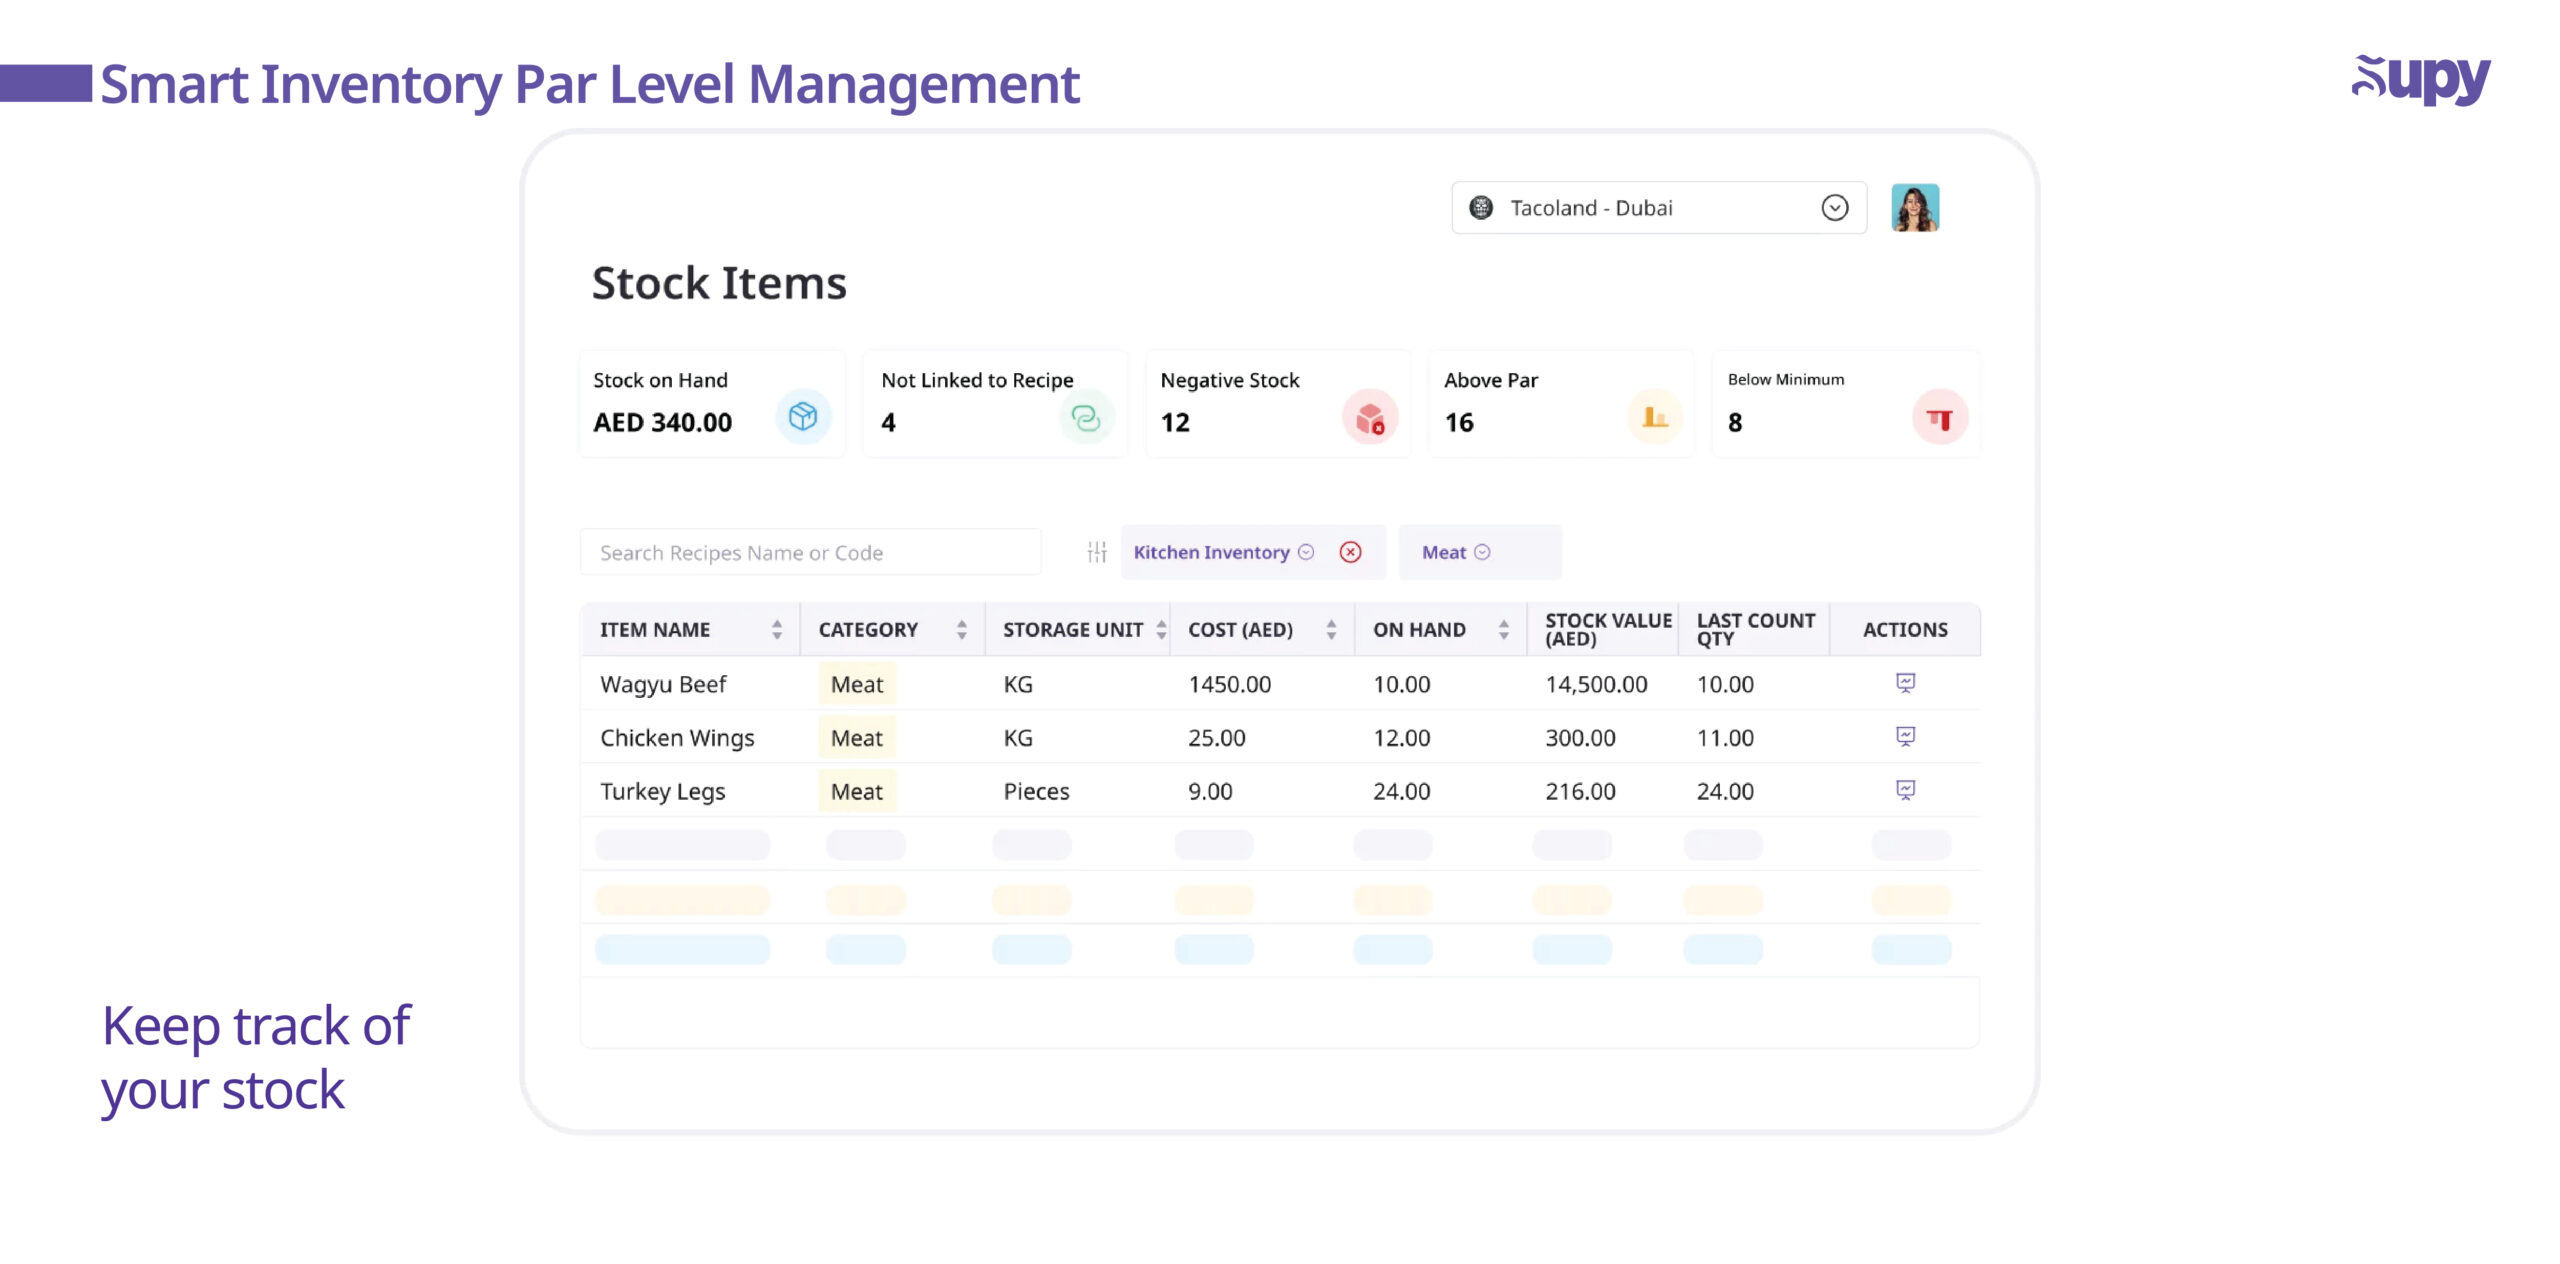Select the Below Minimum 8 card
Viewport: 2560px width, 1264px height.
[1845, 403]
